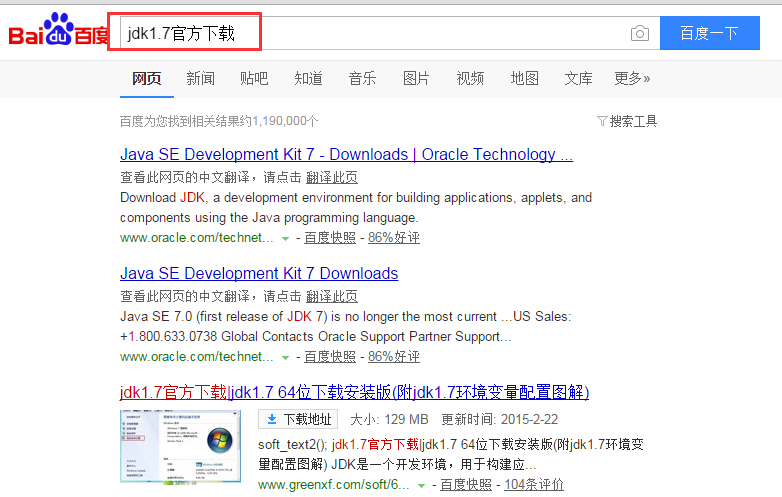782x497 pixels.
Task: Expand dropdown arrow beside second oracle.com URL
Action: (x=285, y=357)
